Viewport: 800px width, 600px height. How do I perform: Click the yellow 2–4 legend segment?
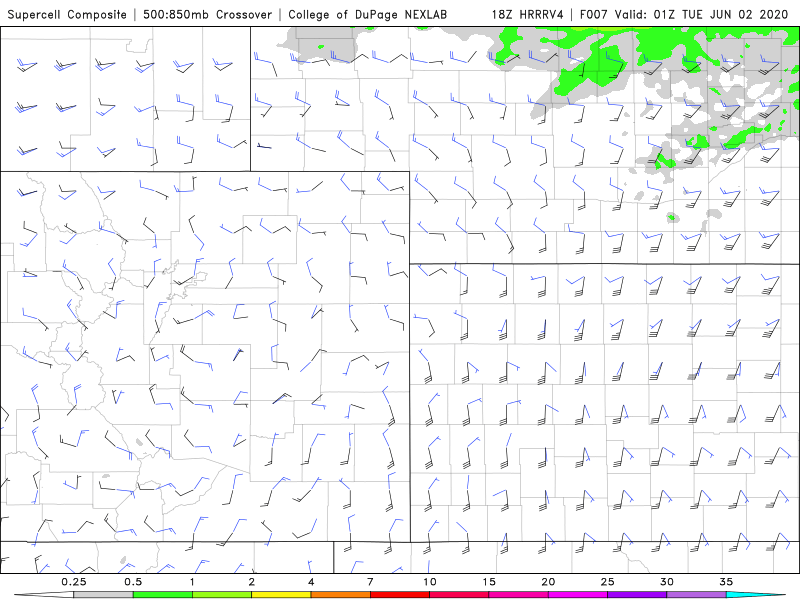tap(281, 595)
